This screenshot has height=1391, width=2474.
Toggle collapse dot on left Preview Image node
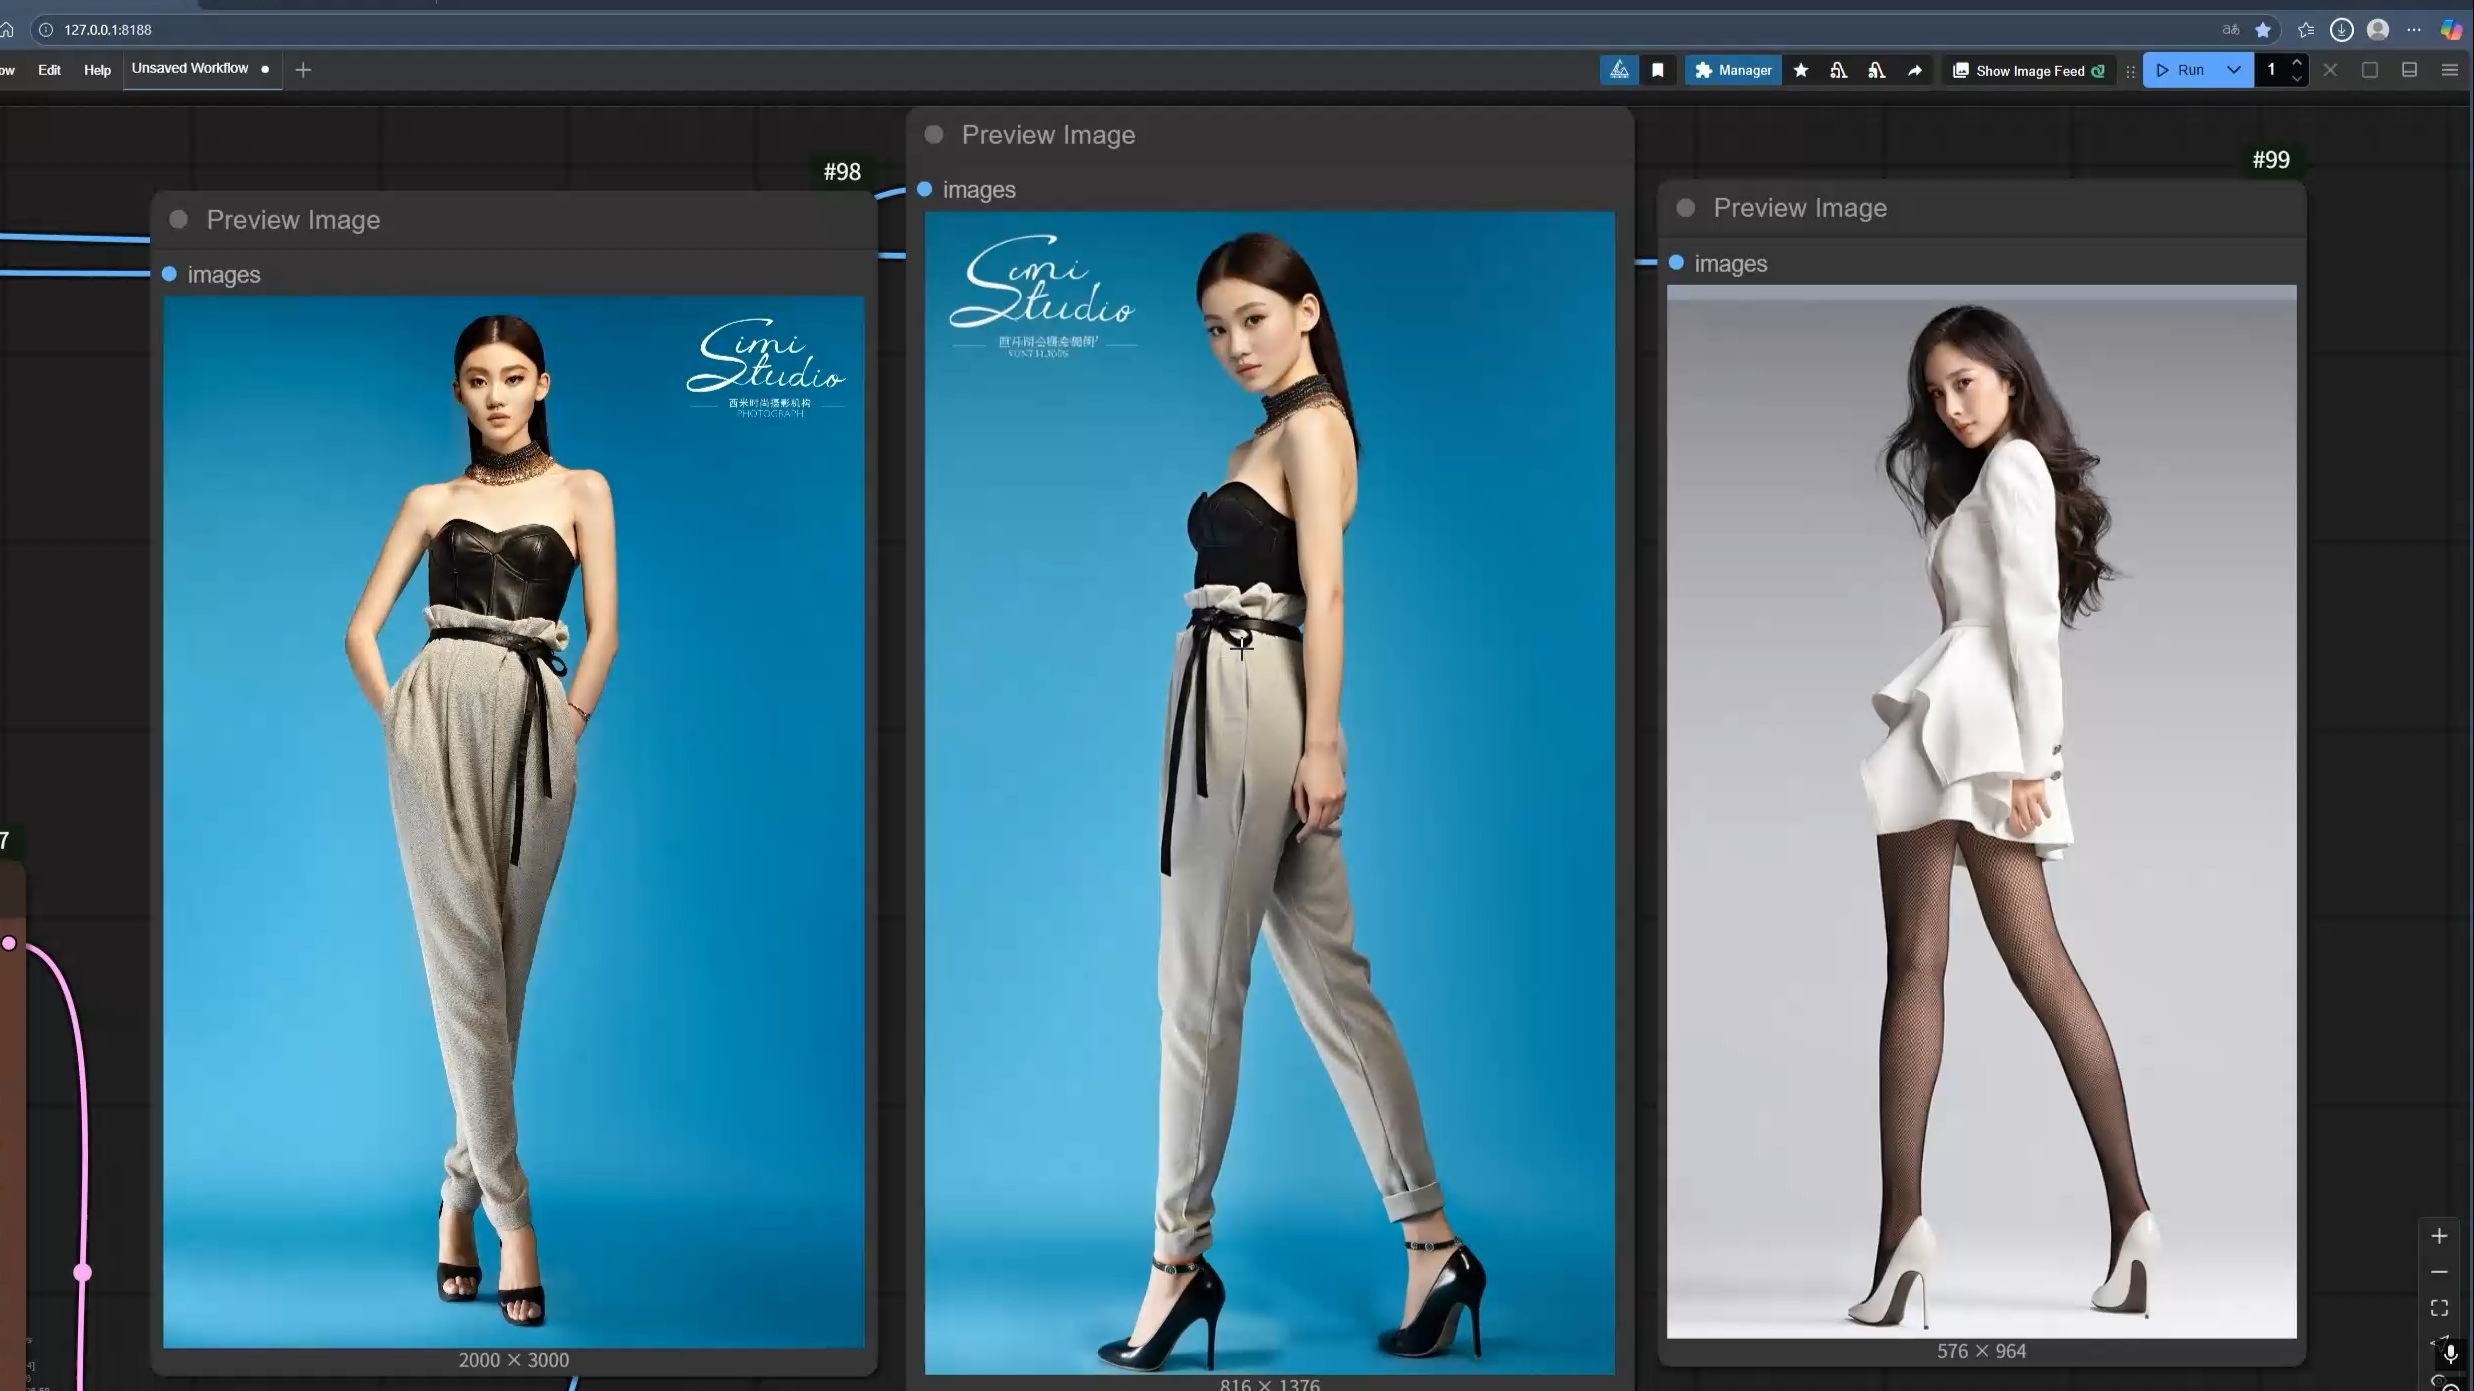click(179, 220)
